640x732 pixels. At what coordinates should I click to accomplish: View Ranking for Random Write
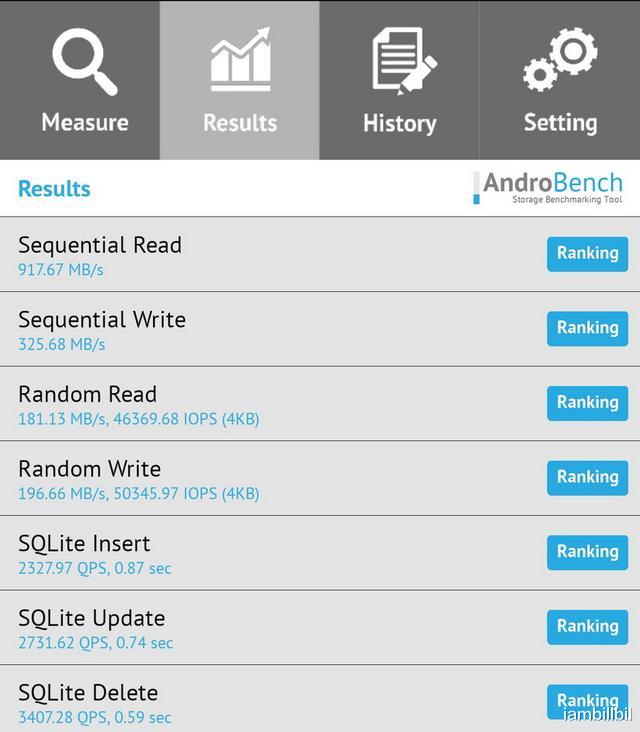(x=587, y=477)
